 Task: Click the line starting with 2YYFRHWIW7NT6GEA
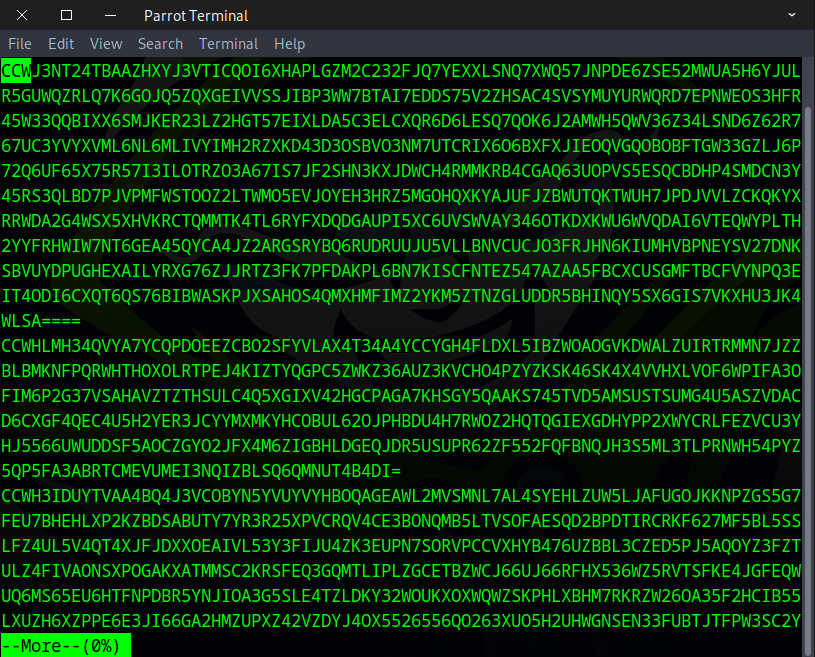(400, 248)
